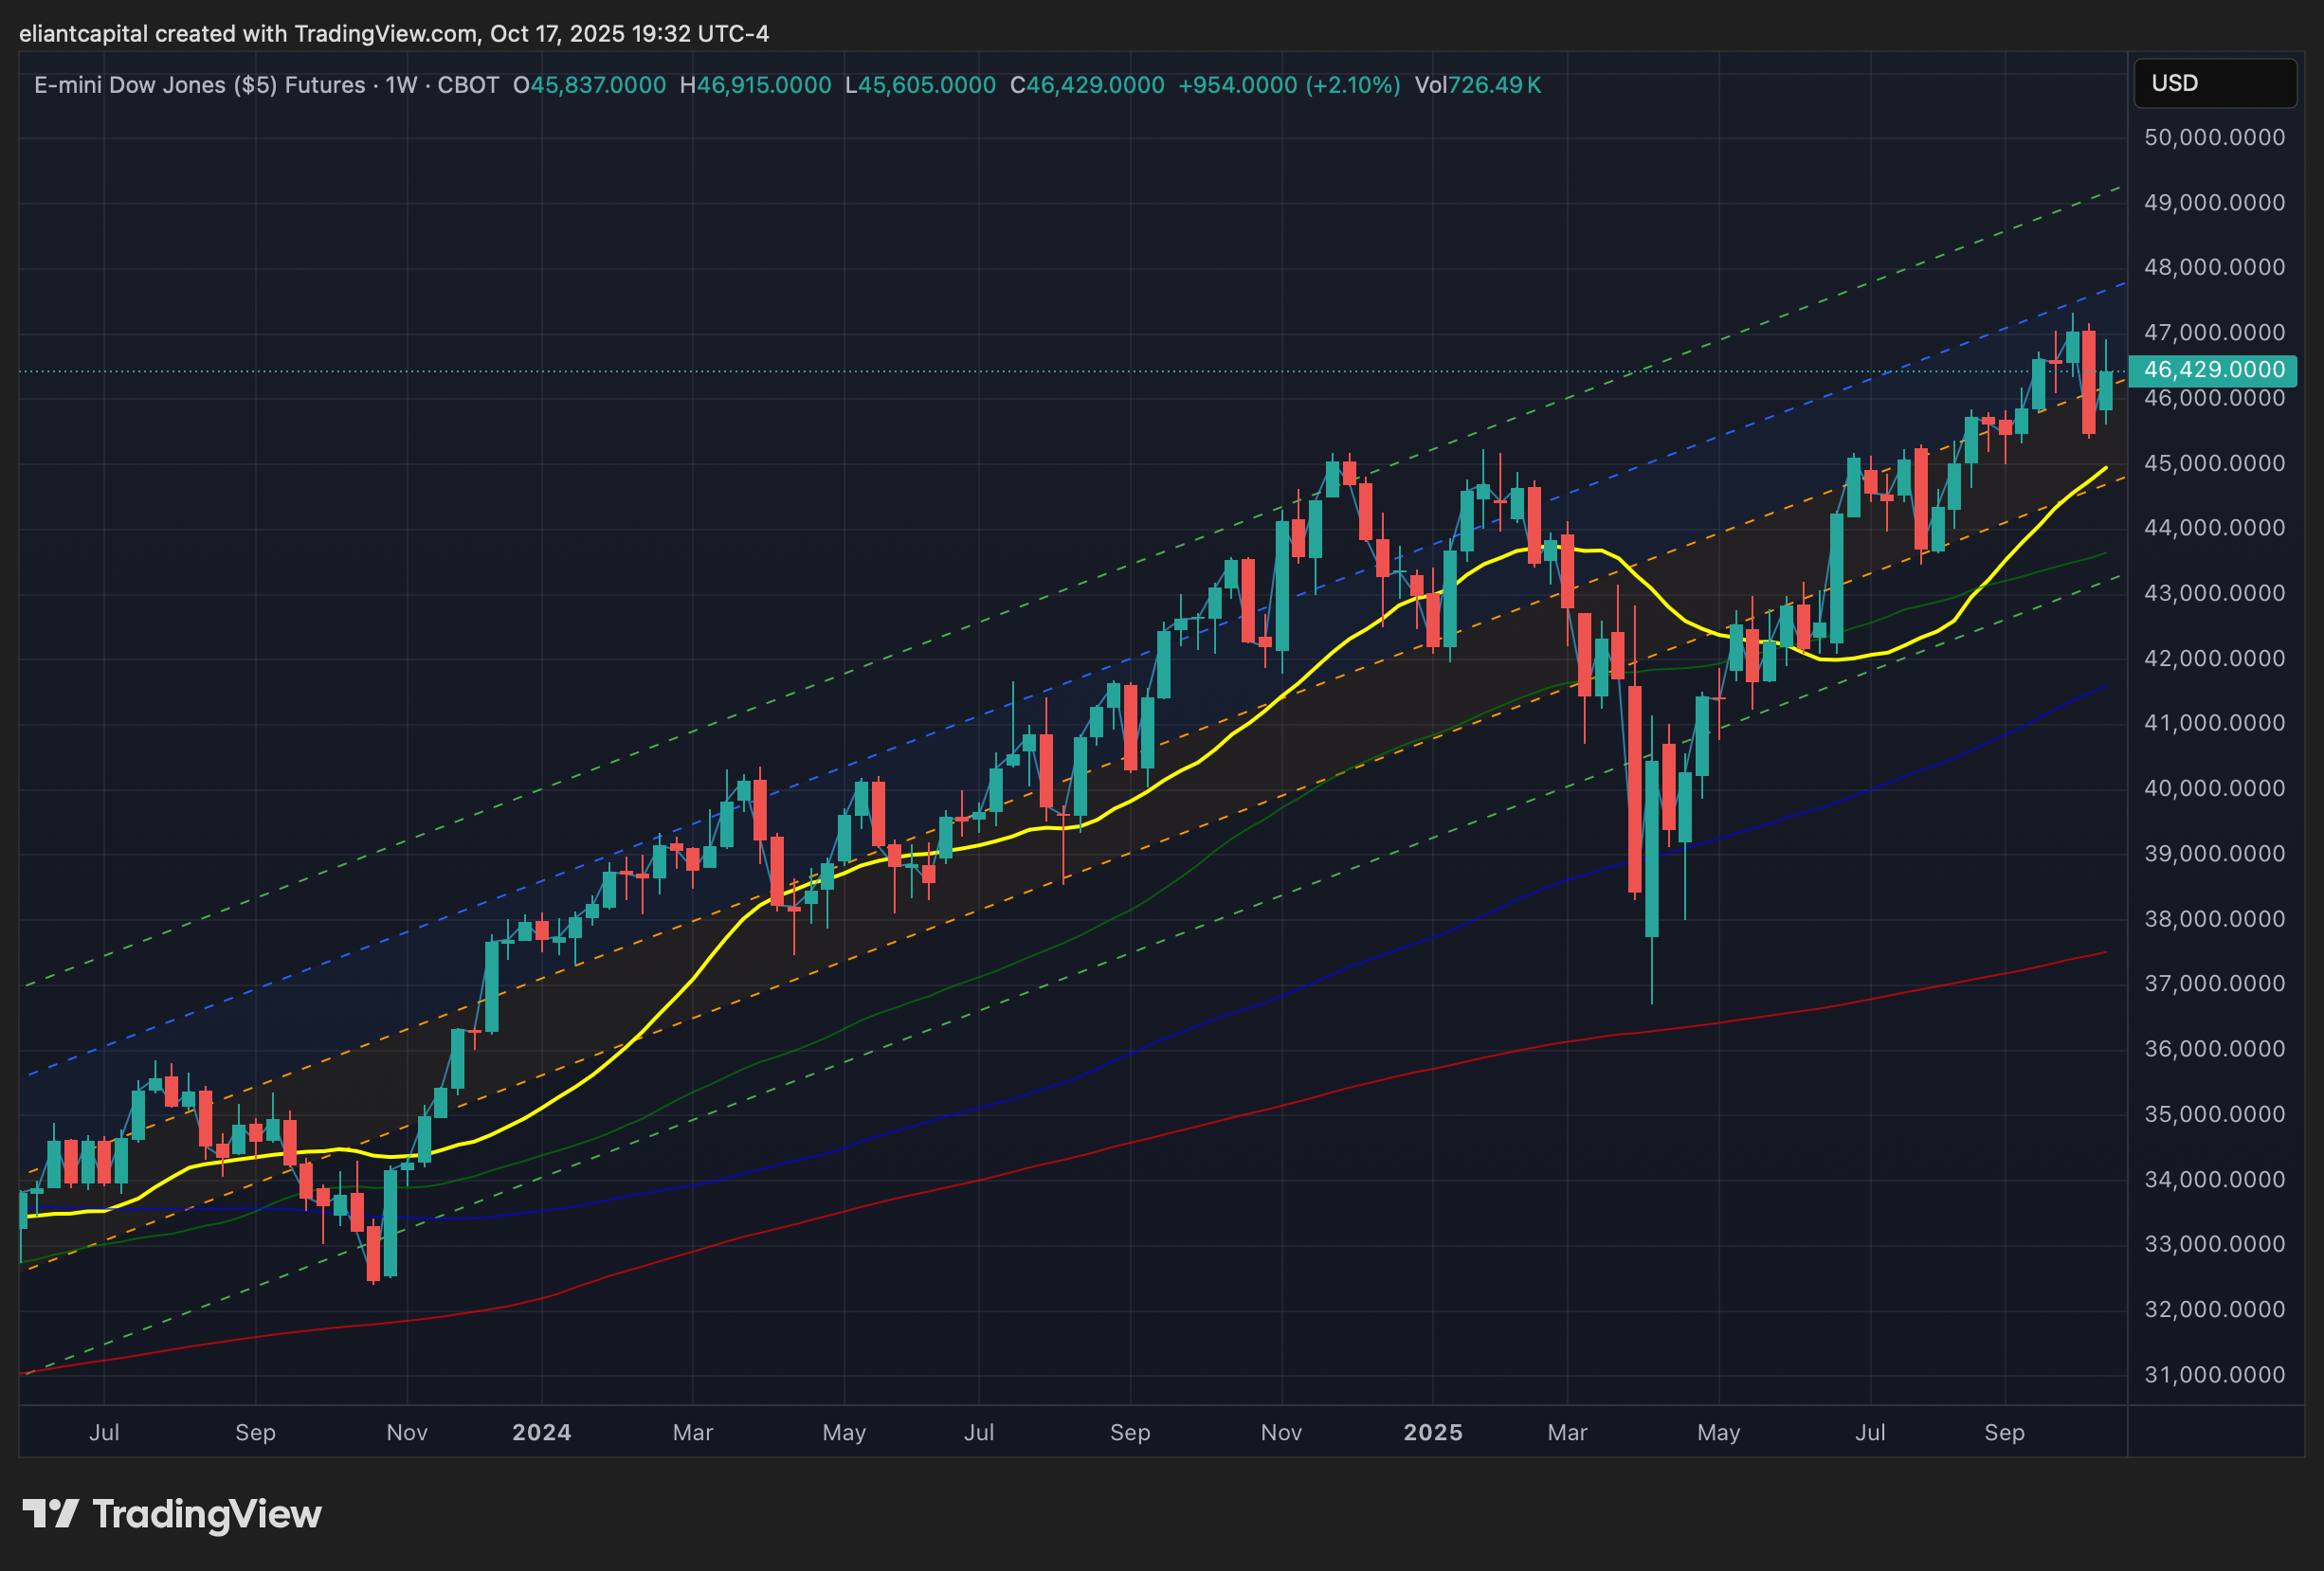The width and height of the screenshot is (2324, 1571).
Task: Click the 31,000.0000 price axis label
Action: [x=2214, y=1375]
